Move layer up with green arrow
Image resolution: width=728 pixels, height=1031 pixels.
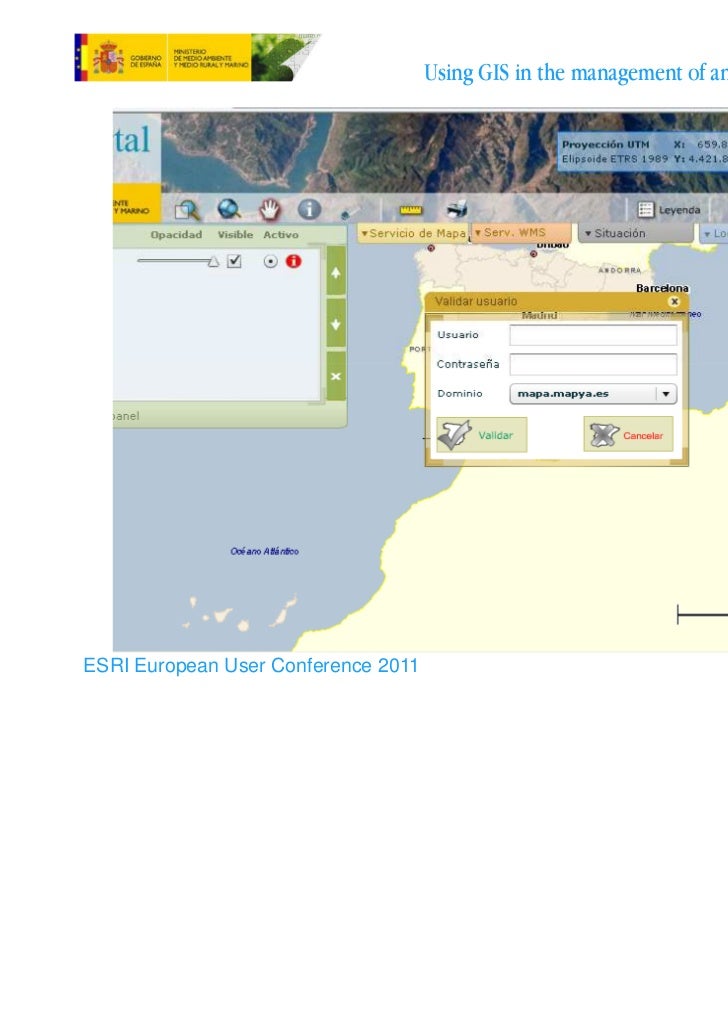tap(336, 272)
